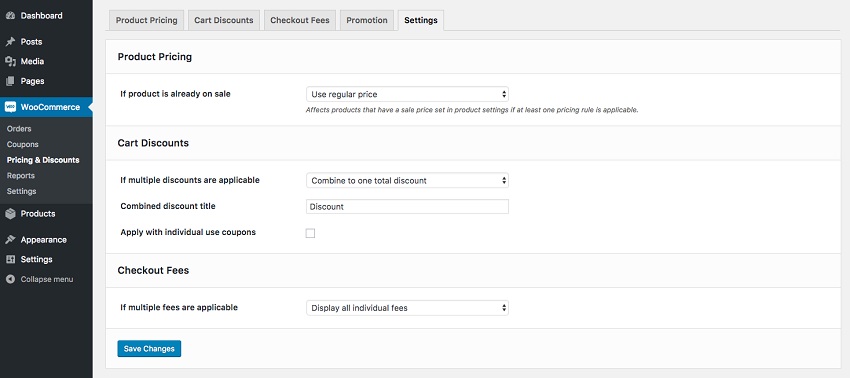Click 'If product is already on sale' label

175,94
